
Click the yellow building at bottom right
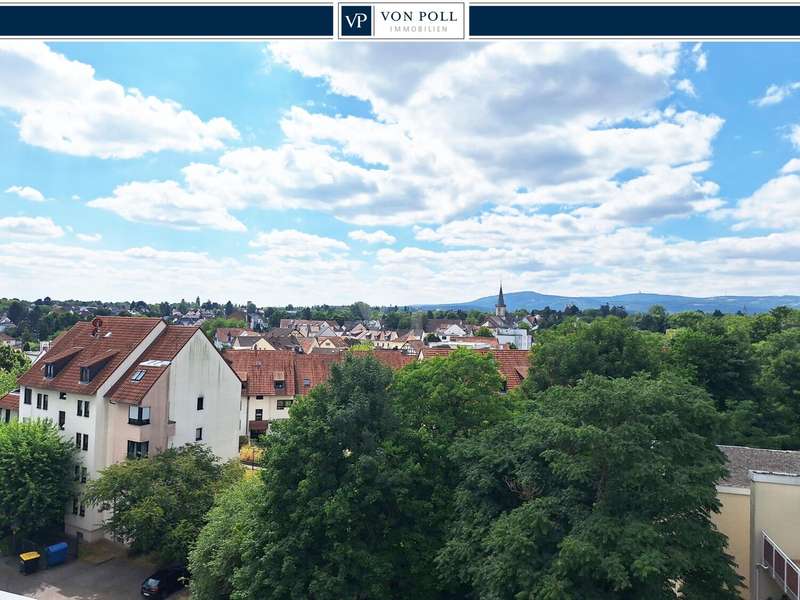[x=737, y=520]
